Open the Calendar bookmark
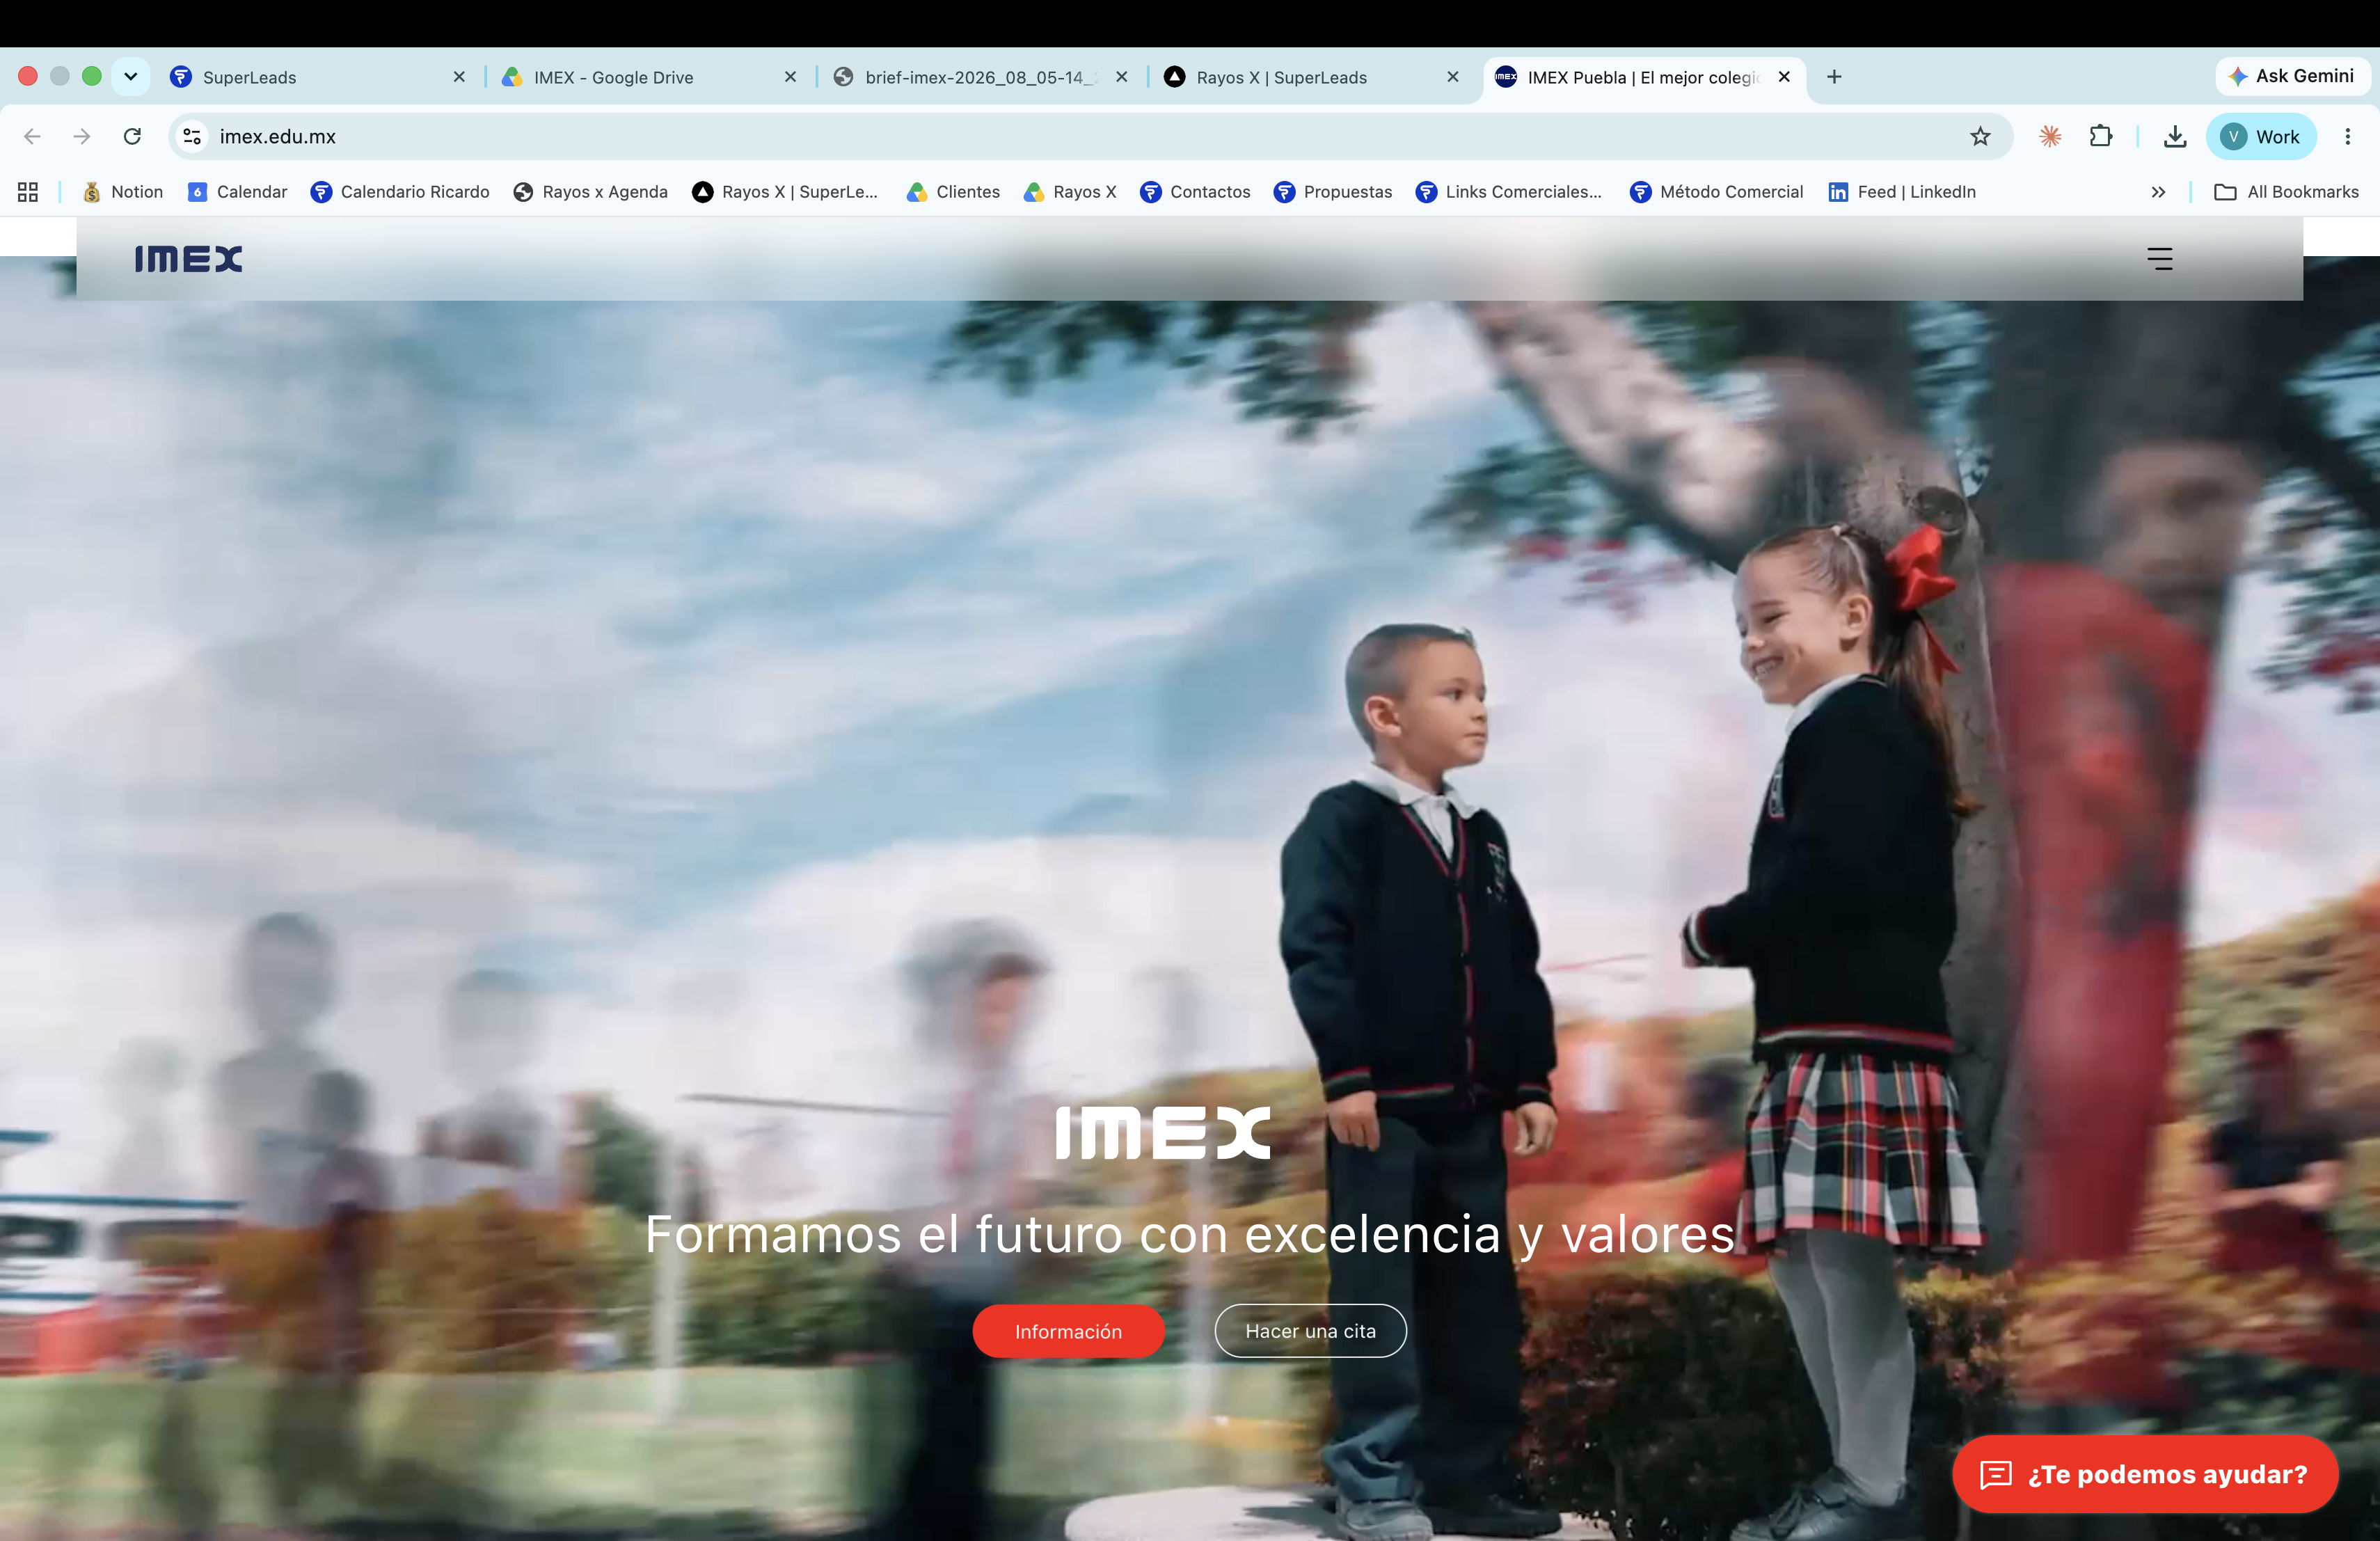This screenshot has width=2380, height=1541. [x=237, y=192]
